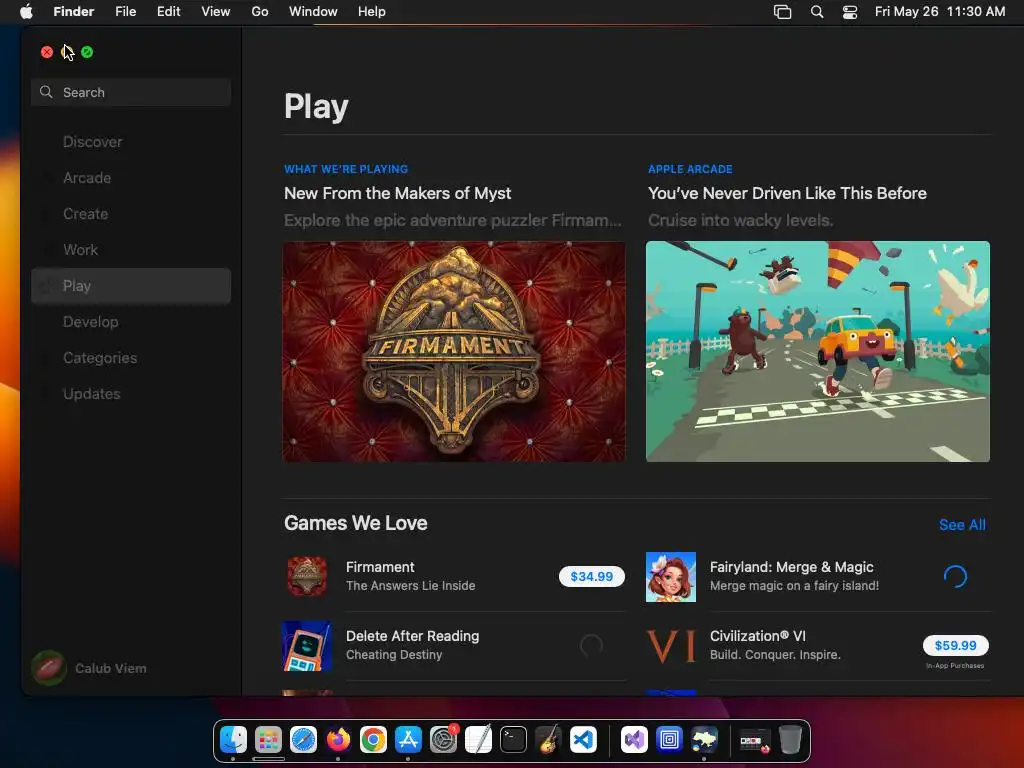Open Fairyland: Merge & Magic app icon
Image resolution: width=1024 pixels, height=768 pixels.
point(671,577)
